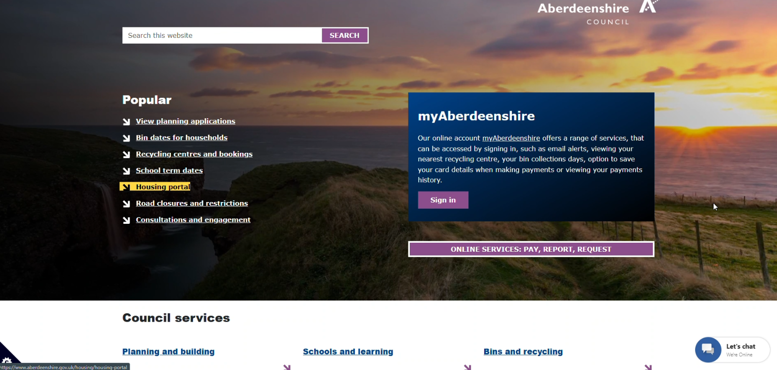Open View planning applications link

[x=185, y=121]
